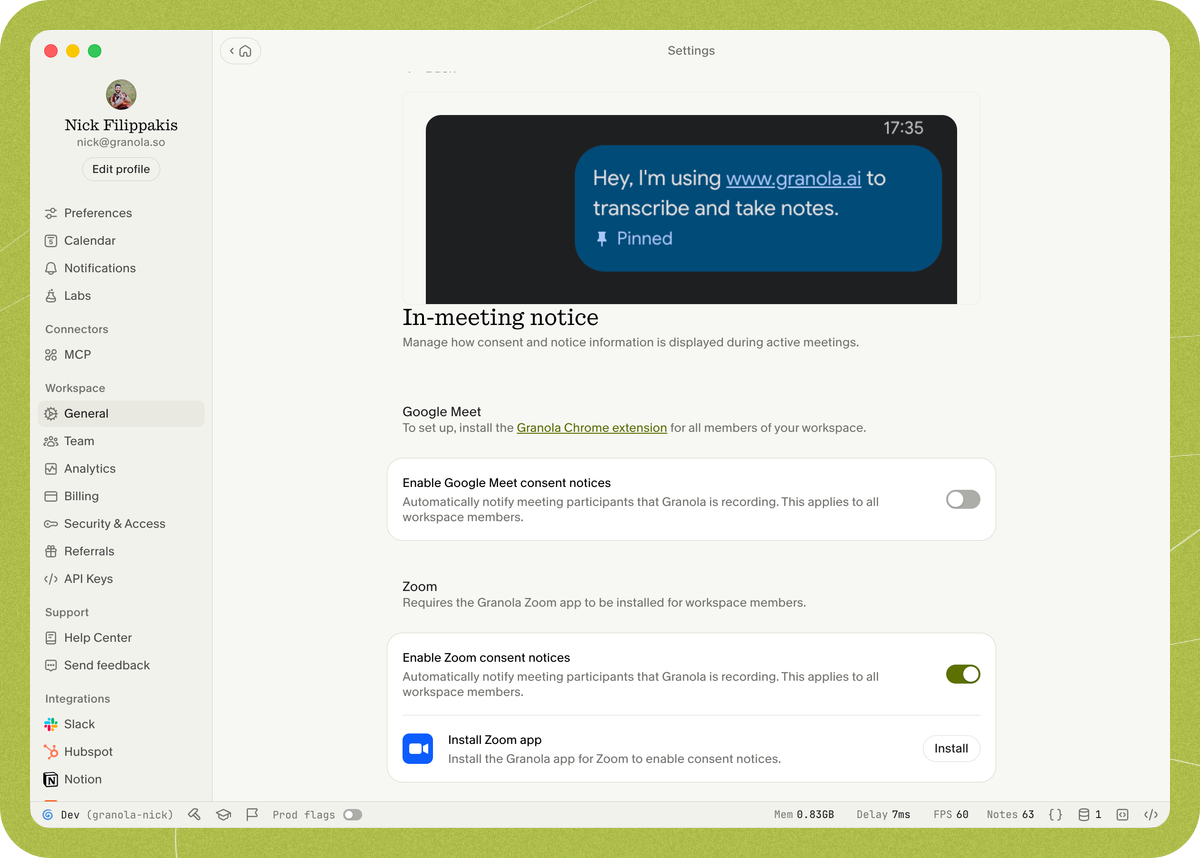Open the Send feedback menu item
This screenshot has width=1200, height=858.
click(x=121, y=666)
